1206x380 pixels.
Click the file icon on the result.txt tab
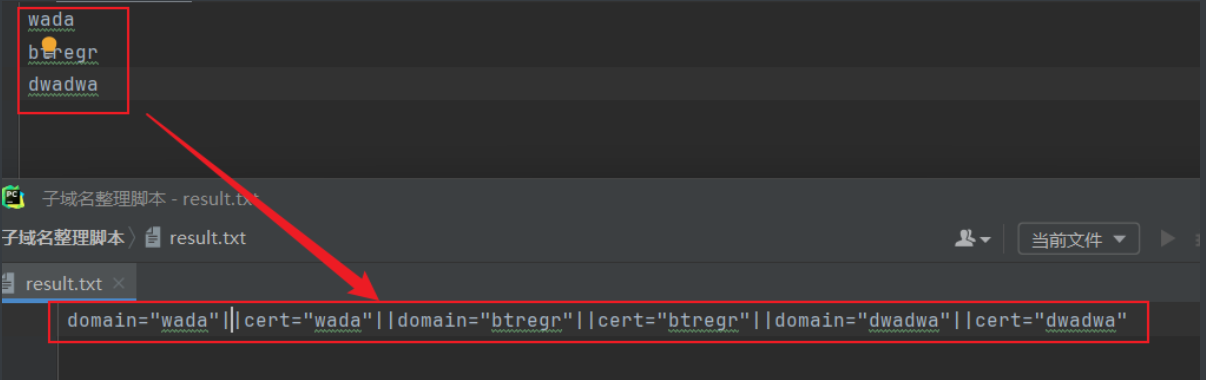coord(8,284)
